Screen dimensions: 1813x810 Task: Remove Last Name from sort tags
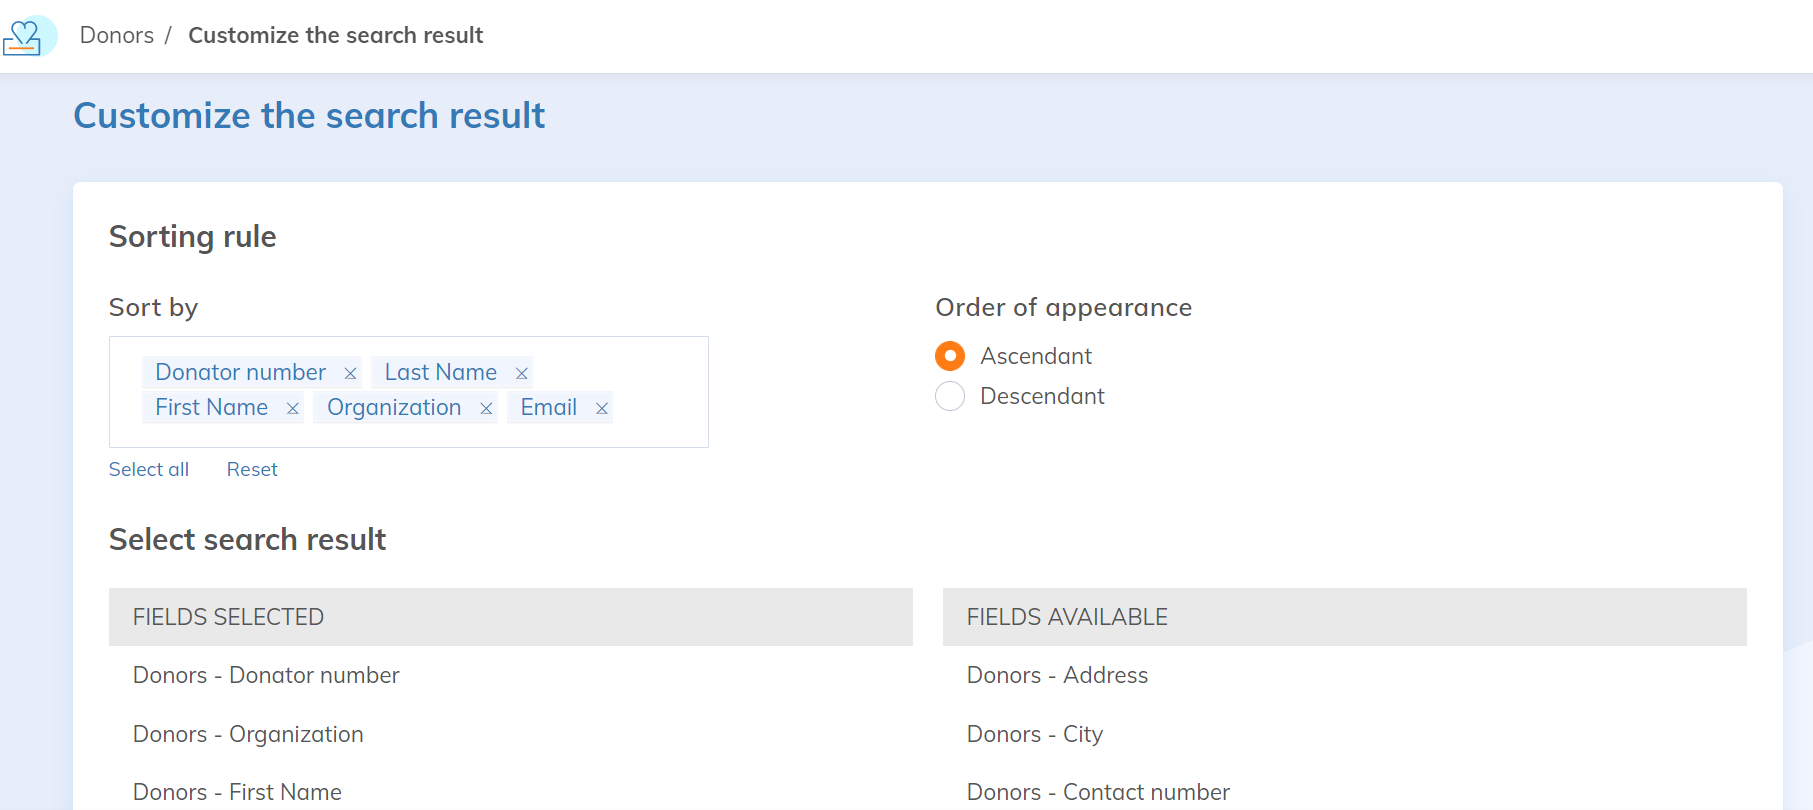(521, 373)
